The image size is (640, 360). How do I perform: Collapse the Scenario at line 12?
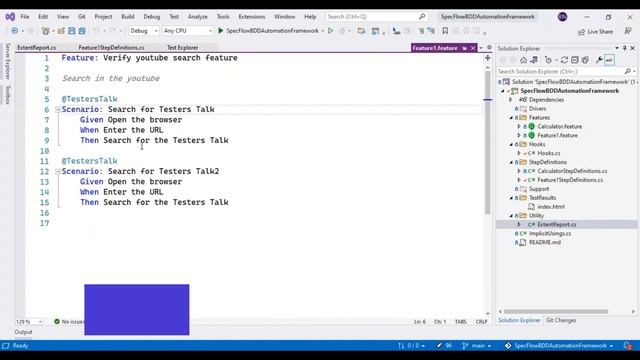pos(58,171)
